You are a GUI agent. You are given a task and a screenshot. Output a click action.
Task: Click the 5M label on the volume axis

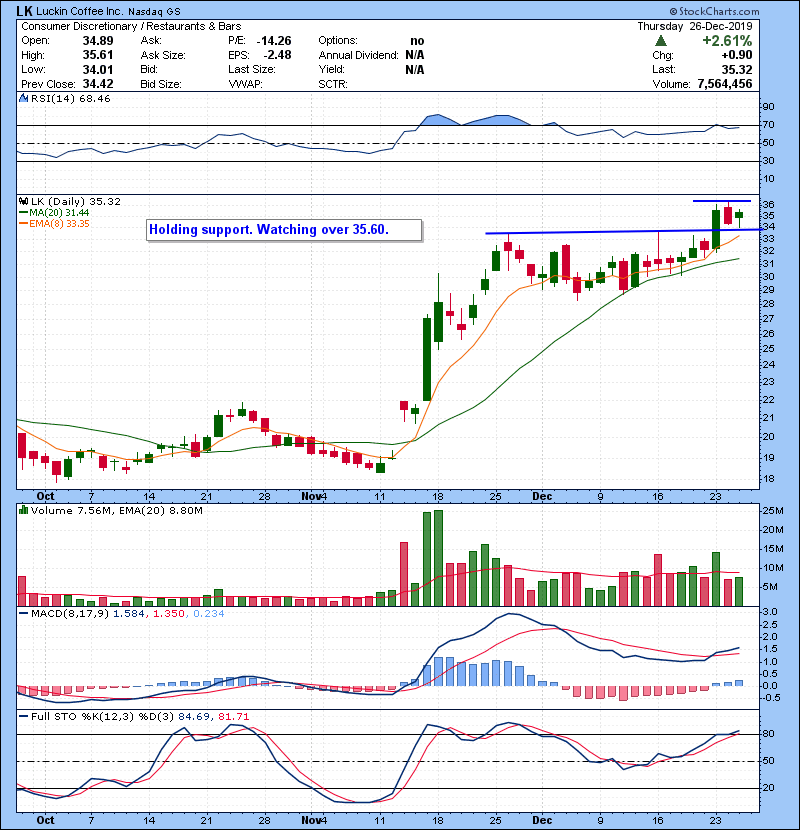click(x=770, y=587)
